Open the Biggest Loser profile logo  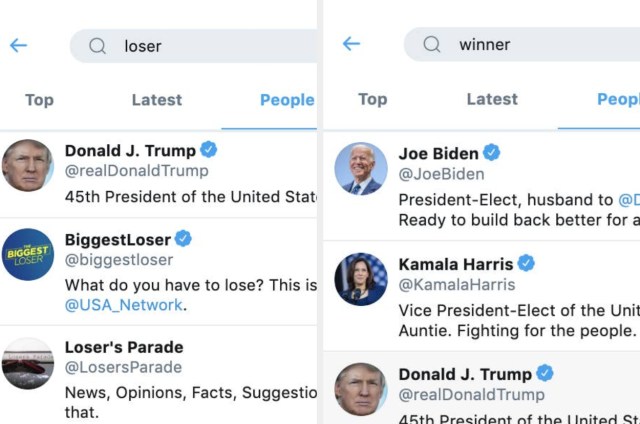coord(28,255)
